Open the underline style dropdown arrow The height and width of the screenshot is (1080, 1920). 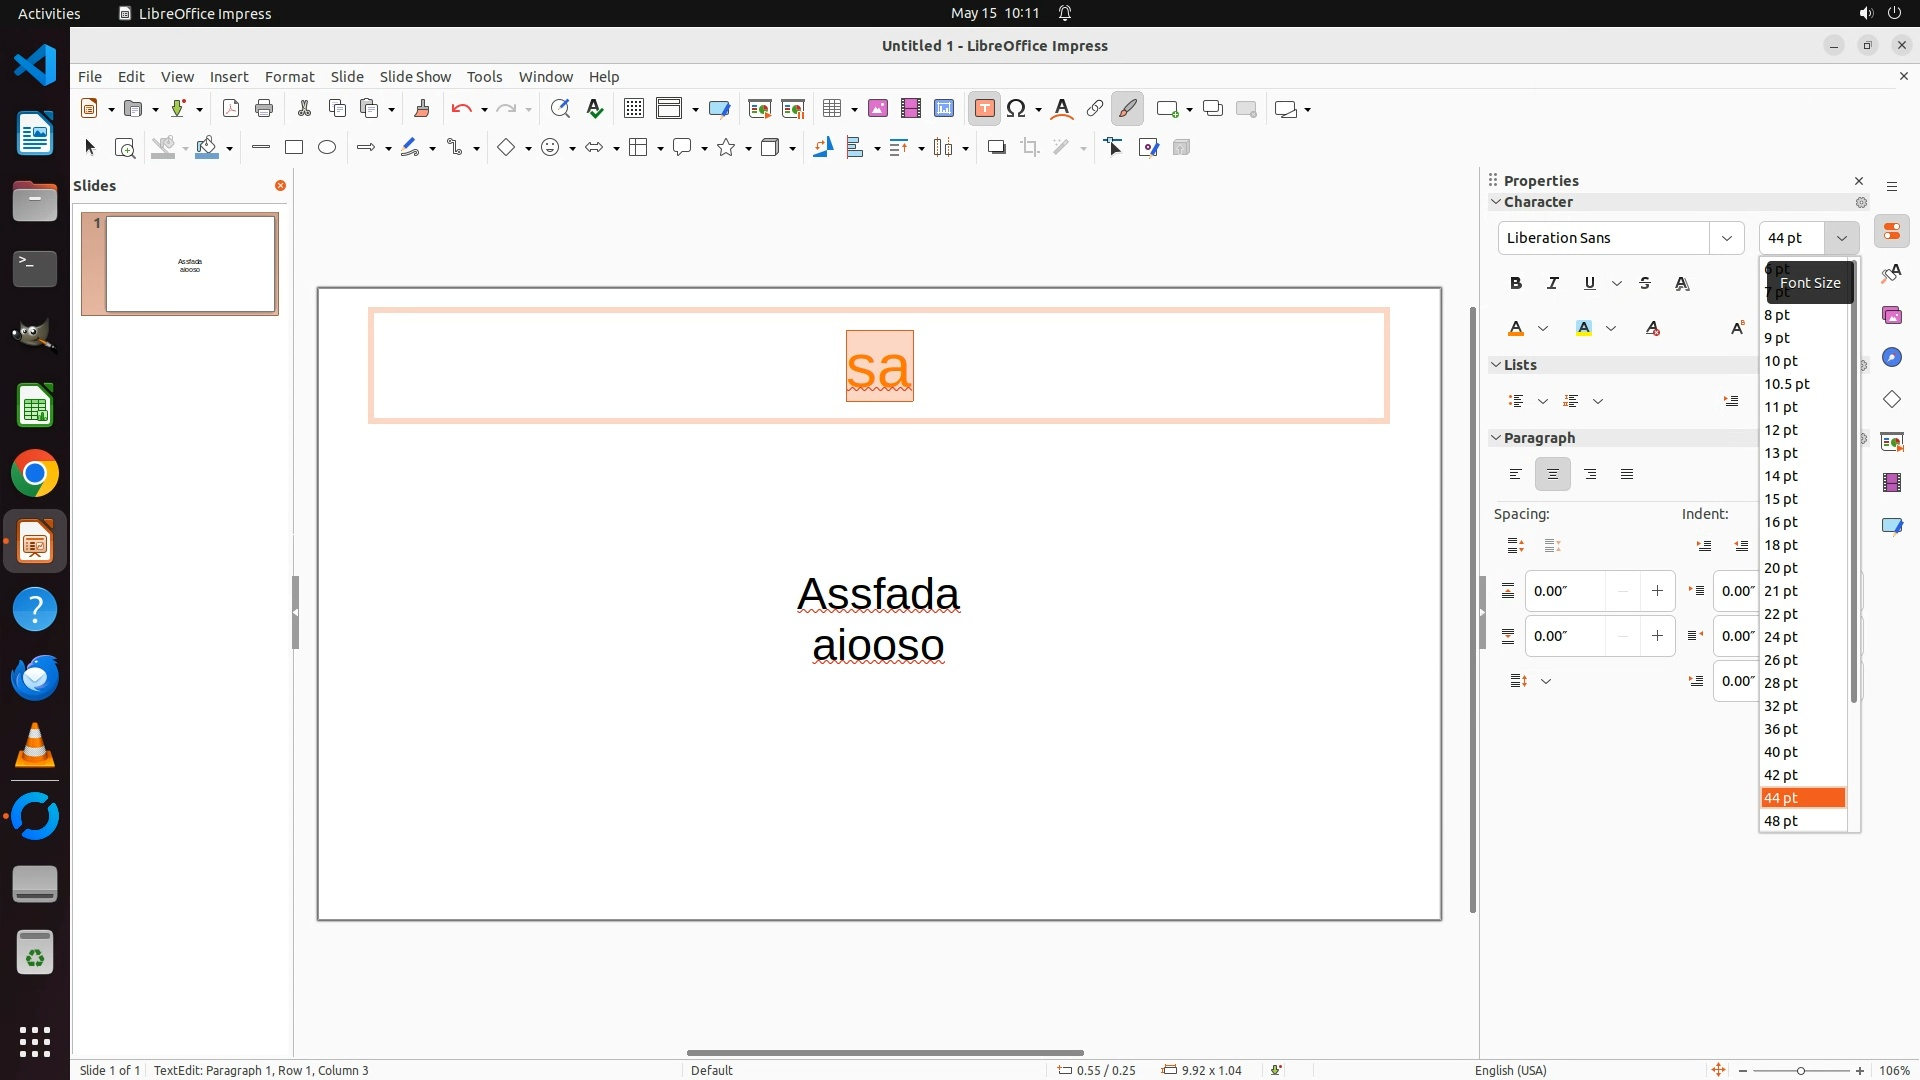click(x=1617, y=284)
